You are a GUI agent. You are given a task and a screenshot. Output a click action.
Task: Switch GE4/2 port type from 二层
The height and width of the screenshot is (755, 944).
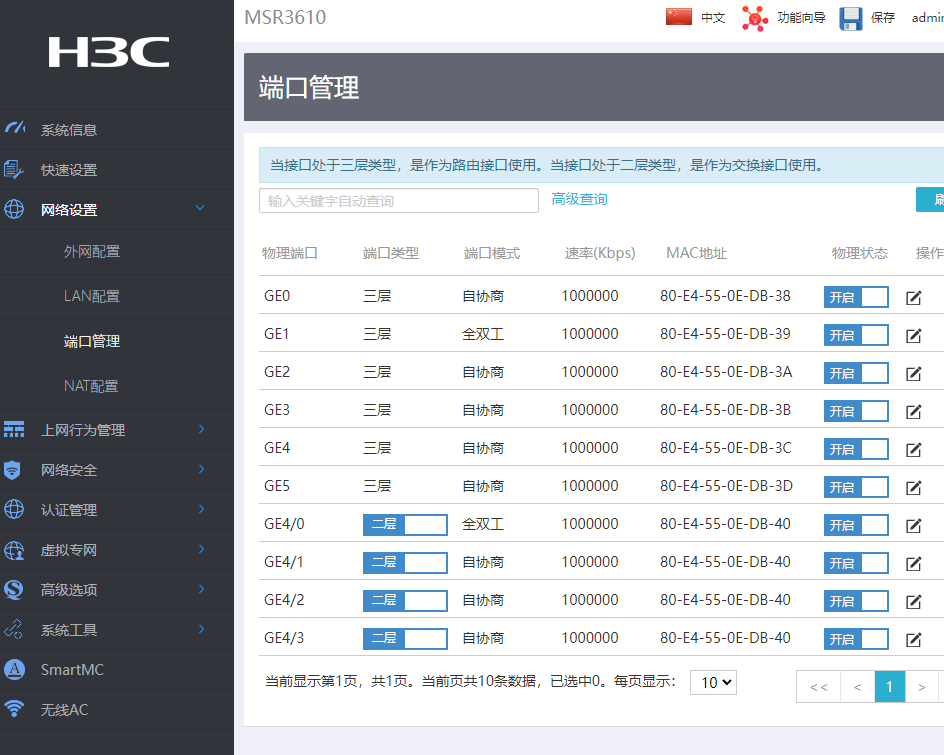click(x=405, y=600)
